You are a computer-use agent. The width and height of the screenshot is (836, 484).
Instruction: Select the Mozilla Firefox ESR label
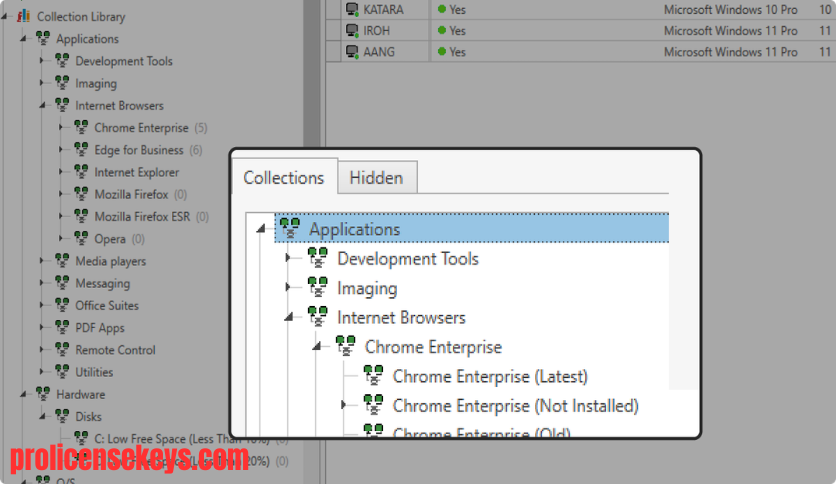142,216
